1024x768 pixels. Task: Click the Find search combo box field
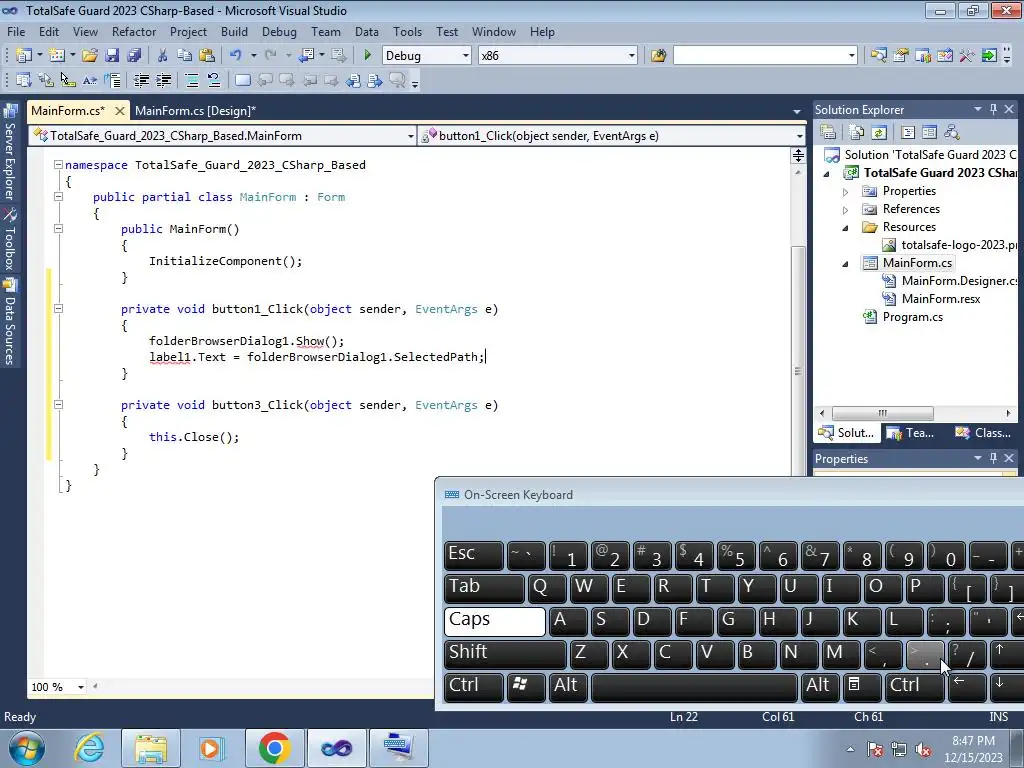[765, 56]
